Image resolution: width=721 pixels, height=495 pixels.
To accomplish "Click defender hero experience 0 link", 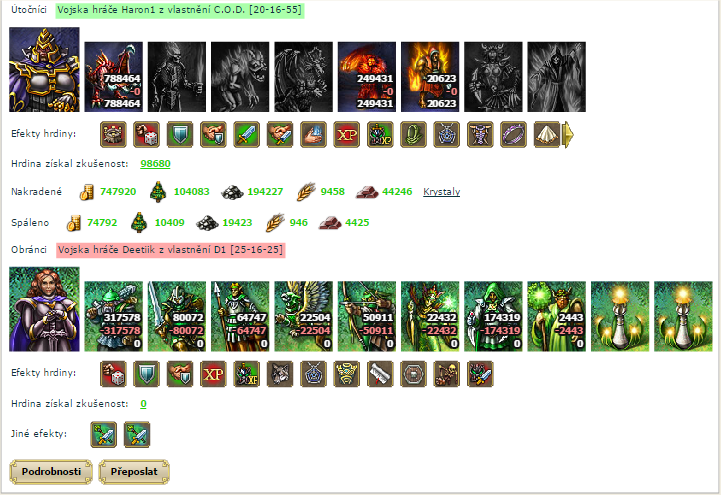I will click(143, 404).
